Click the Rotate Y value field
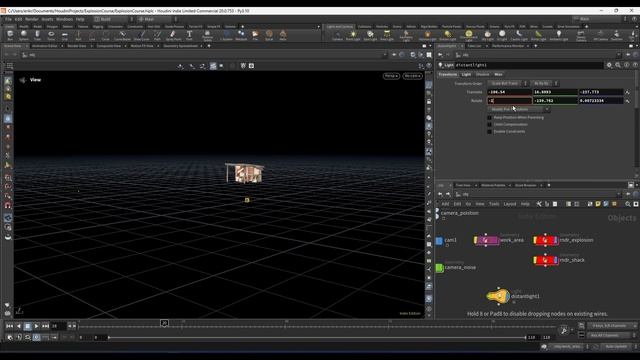 pyautogui.click(x=555, y=100)
